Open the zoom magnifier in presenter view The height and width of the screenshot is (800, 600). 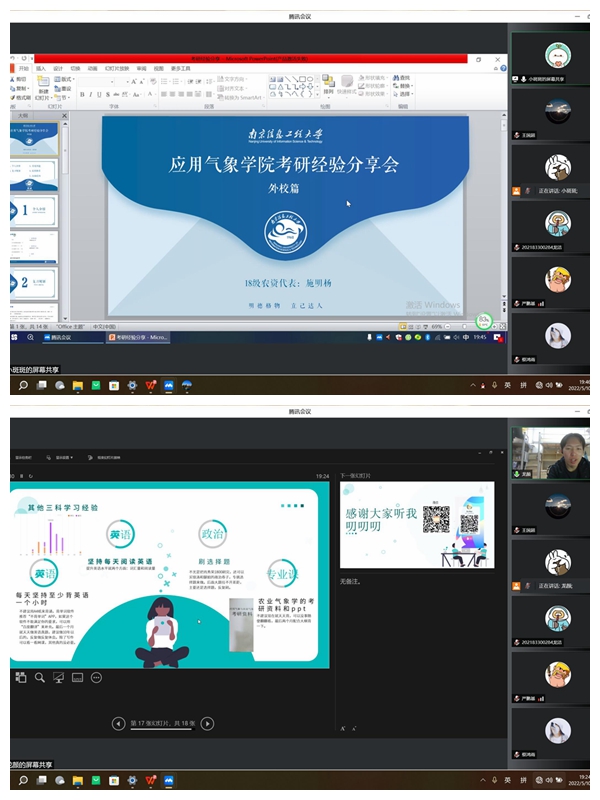coord(39,677)
